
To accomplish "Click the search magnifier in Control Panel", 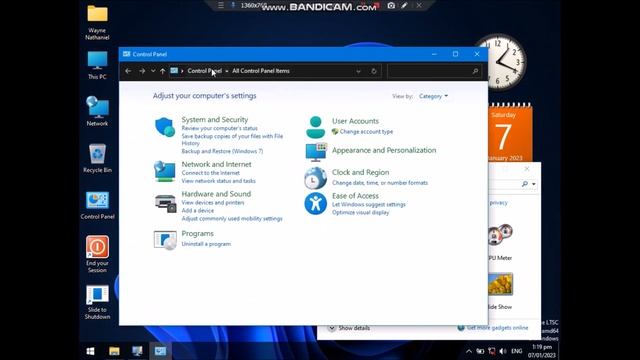I will 475,71.
